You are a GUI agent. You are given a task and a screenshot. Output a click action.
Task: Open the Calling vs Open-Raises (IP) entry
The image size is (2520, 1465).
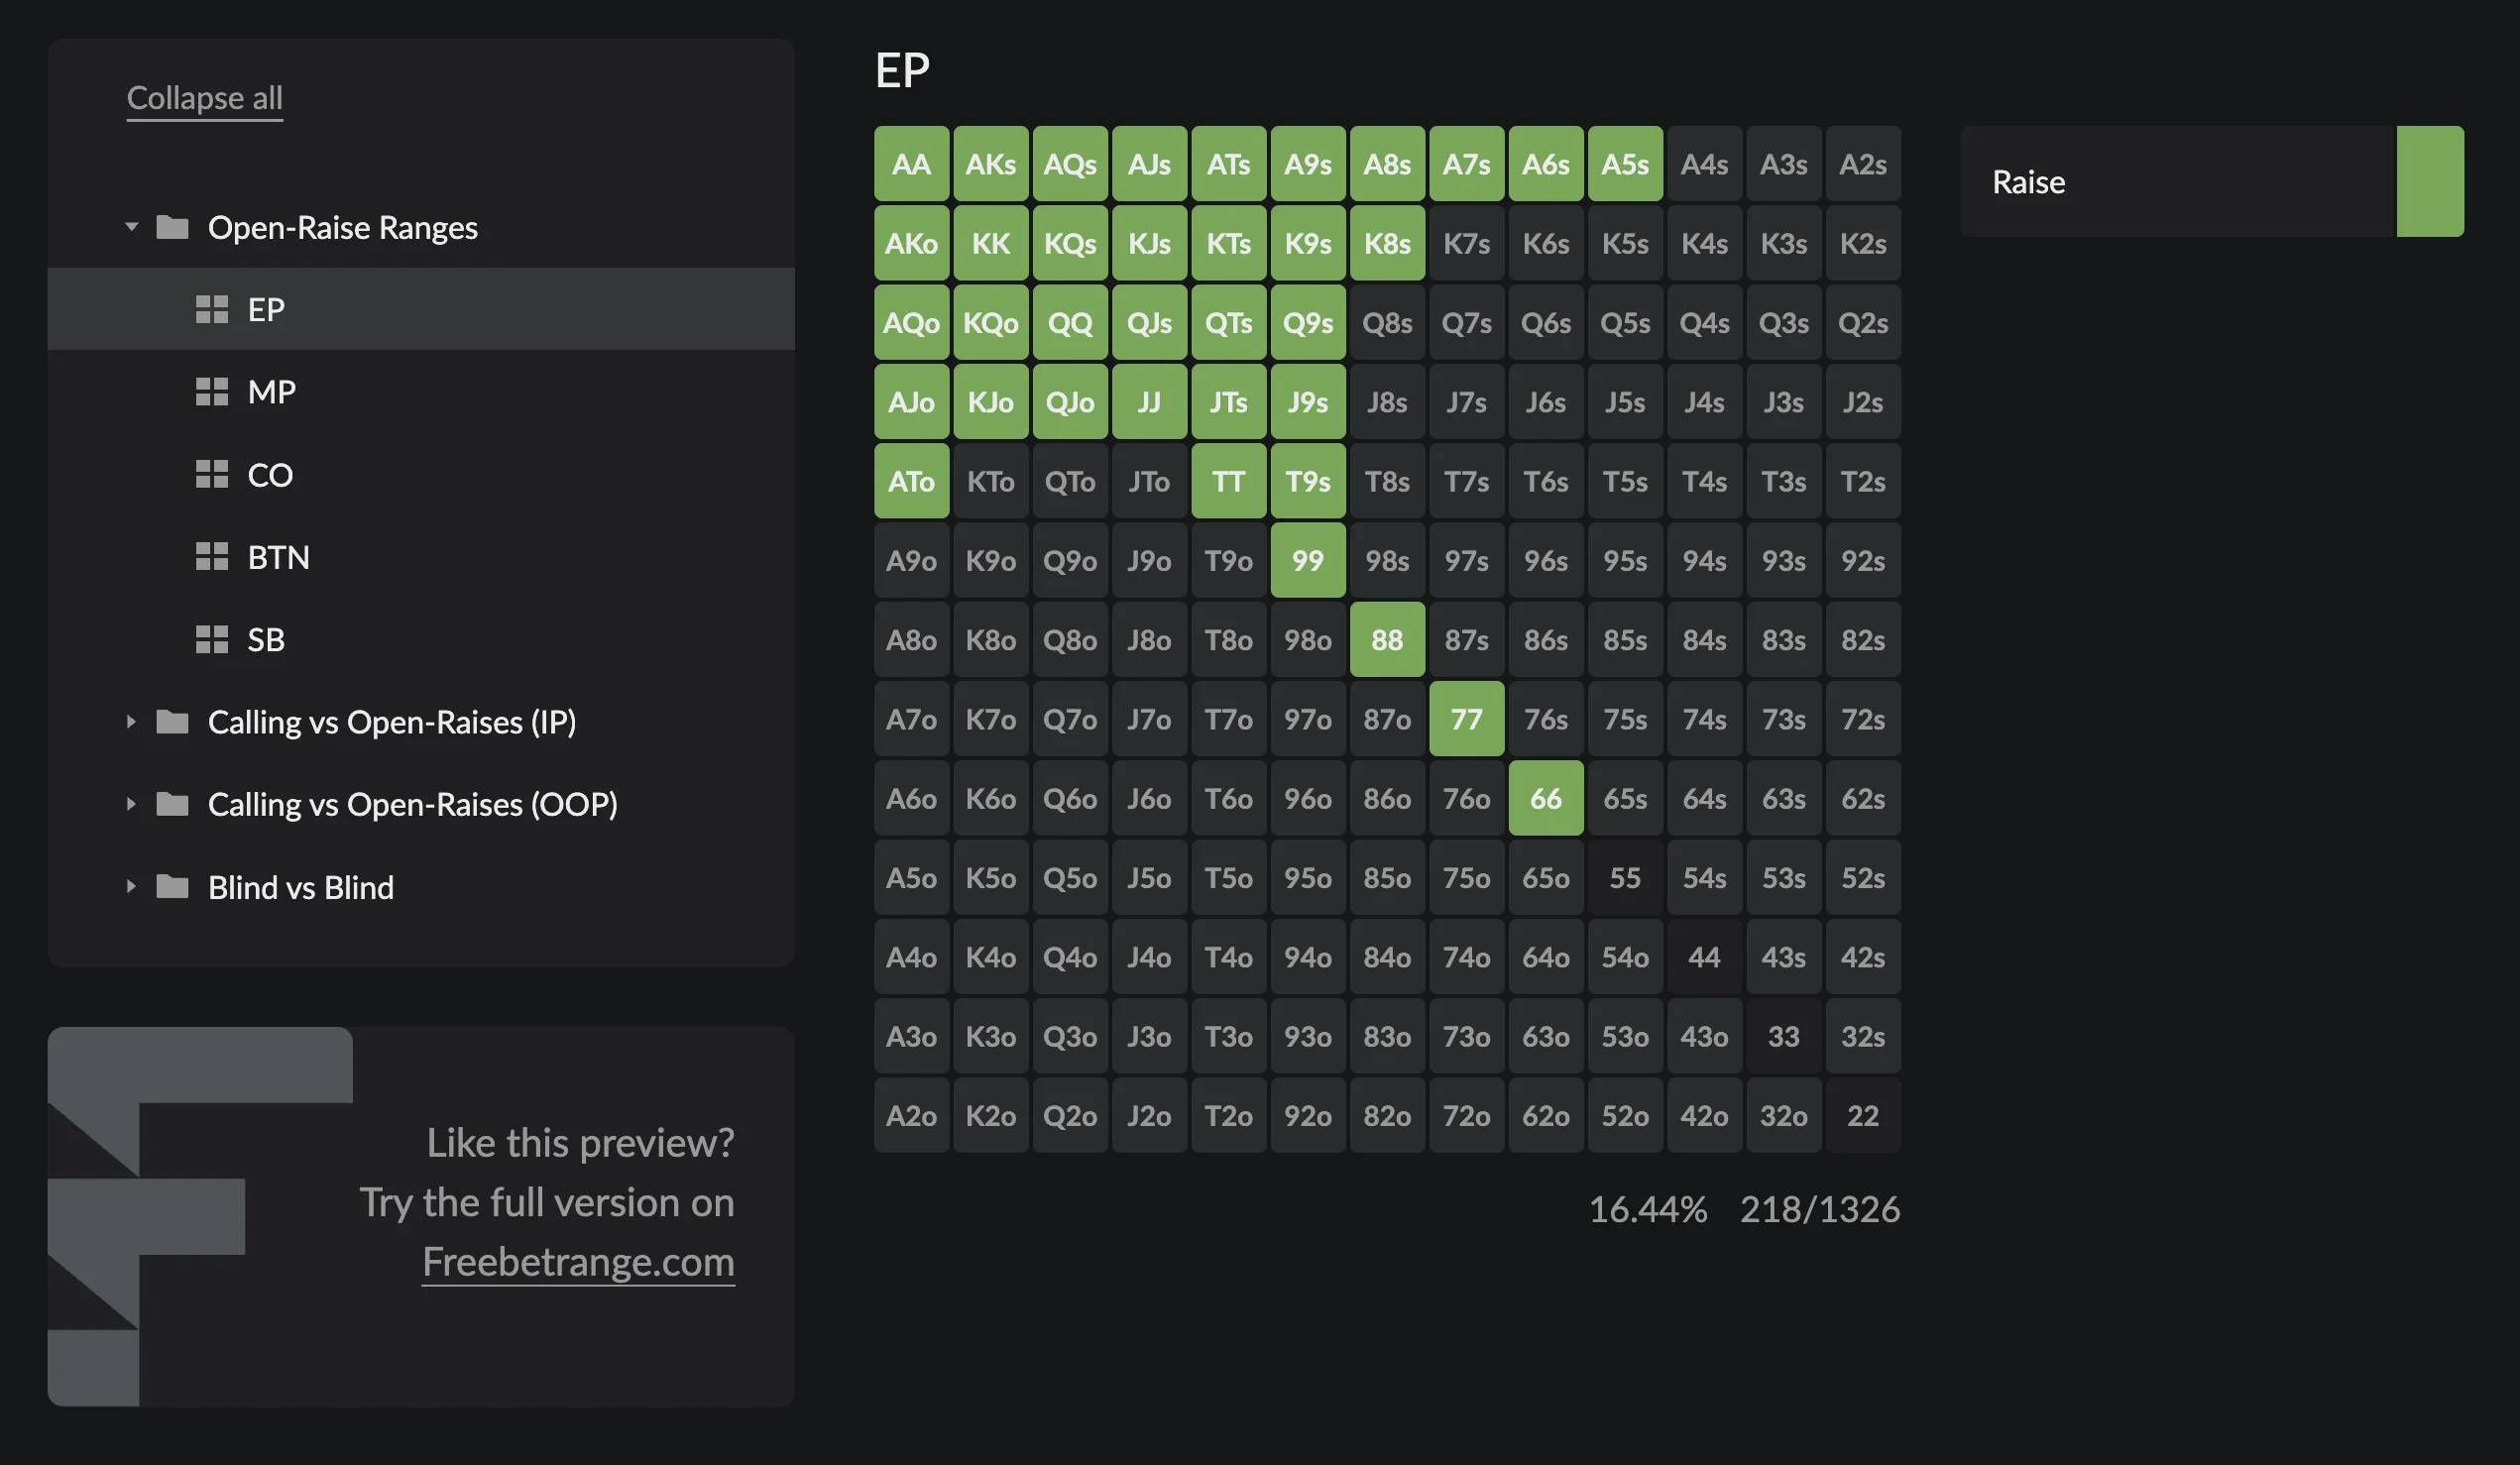pyautogui.click(x=391, y=722)
